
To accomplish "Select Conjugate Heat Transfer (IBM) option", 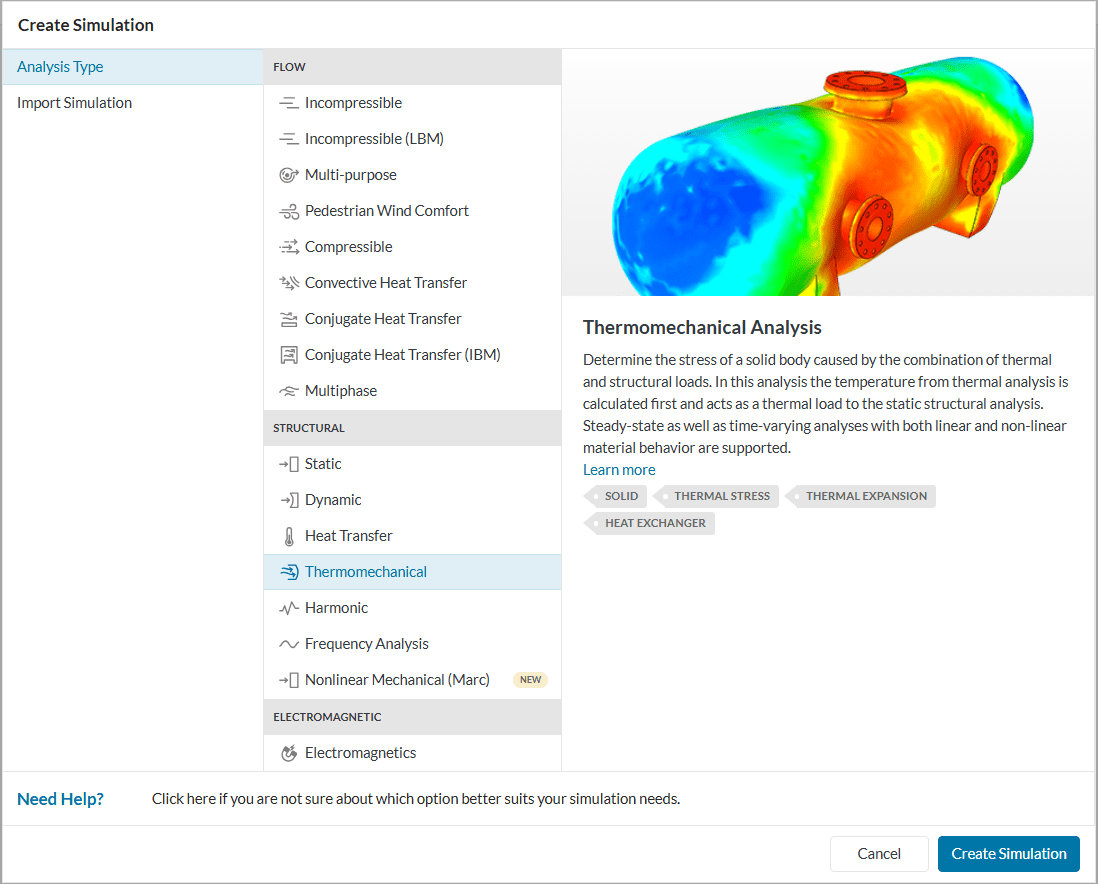I will point(402,355).
